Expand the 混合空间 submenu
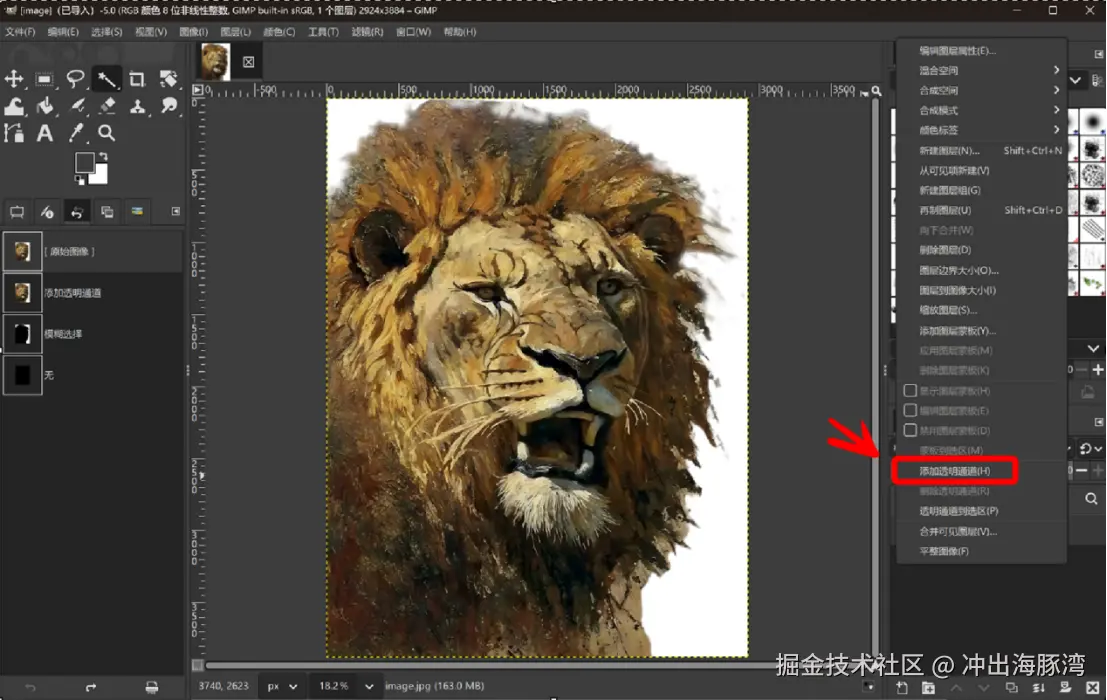The image size is (1107, 700). [x=981, y=71]
